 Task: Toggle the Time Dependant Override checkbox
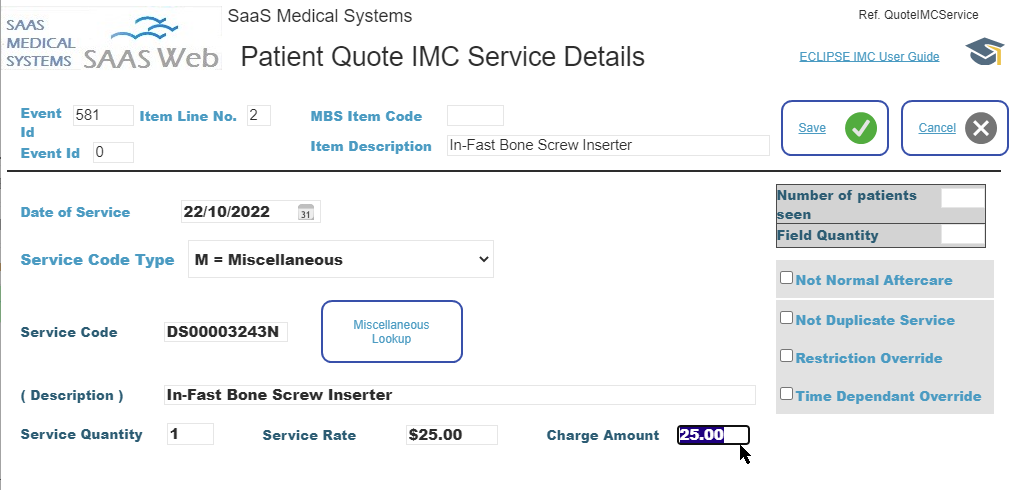(x=786, y=394)
